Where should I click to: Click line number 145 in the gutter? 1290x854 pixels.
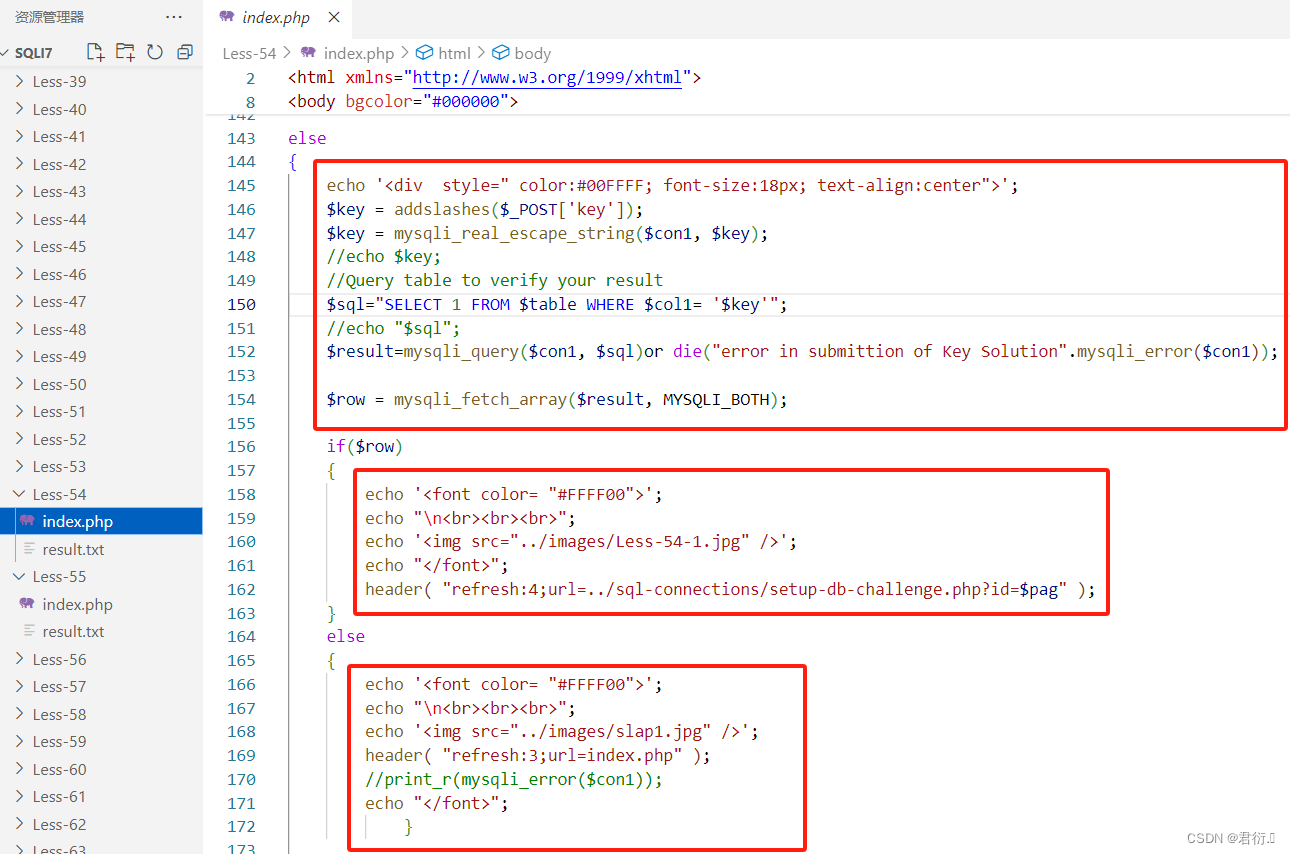click(241, 185)
